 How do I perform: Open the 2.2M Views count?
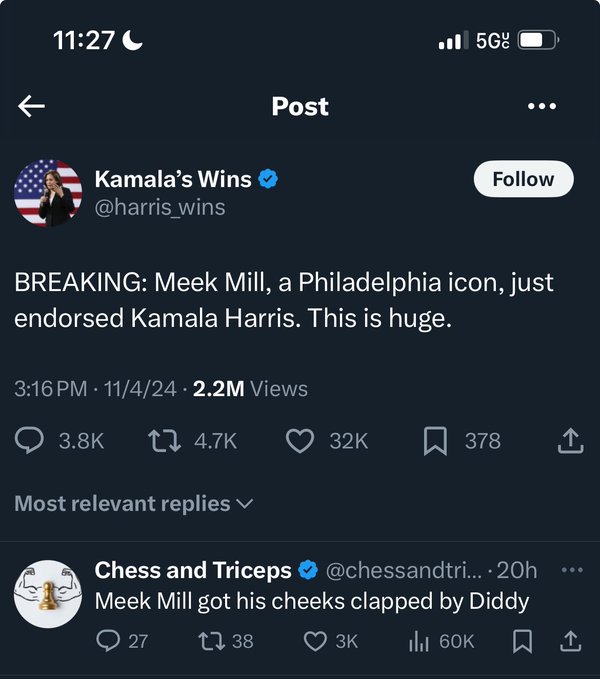(250, 389)
